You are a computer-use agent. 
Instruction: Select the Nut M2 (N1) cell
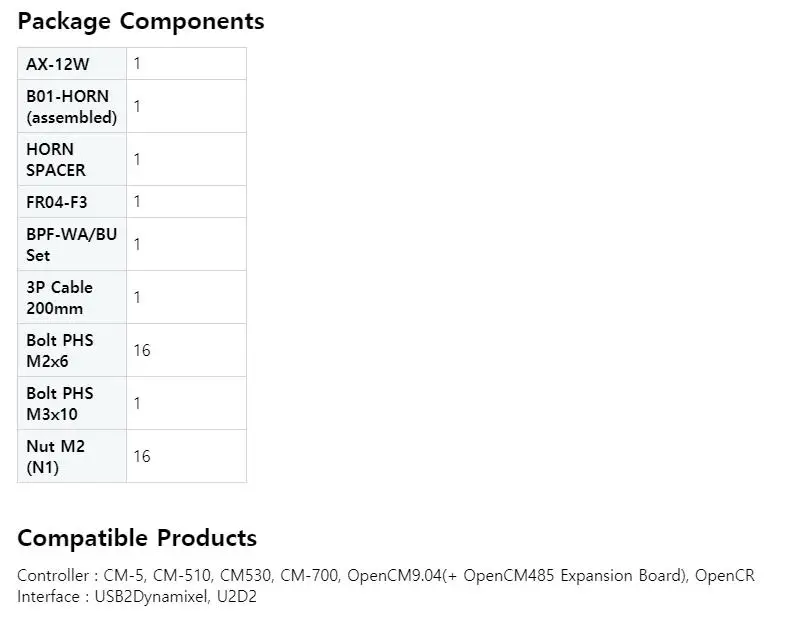72,457
